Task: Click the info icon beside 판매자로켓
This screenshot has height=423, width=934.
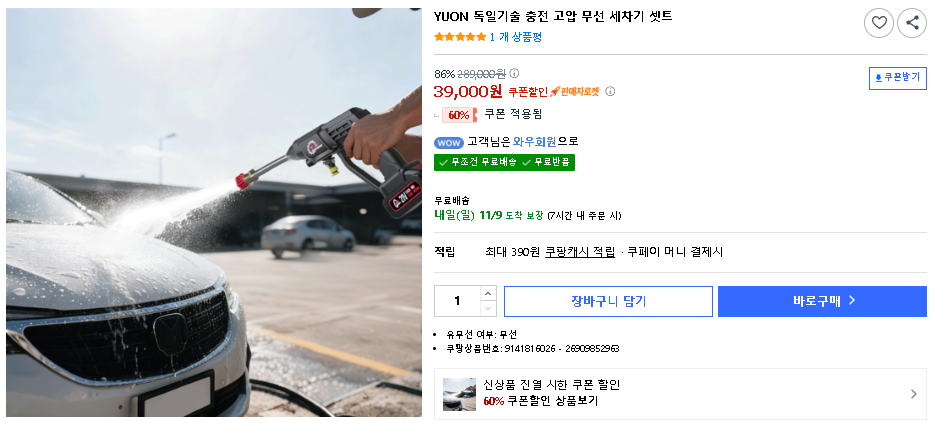Action: 610,91
